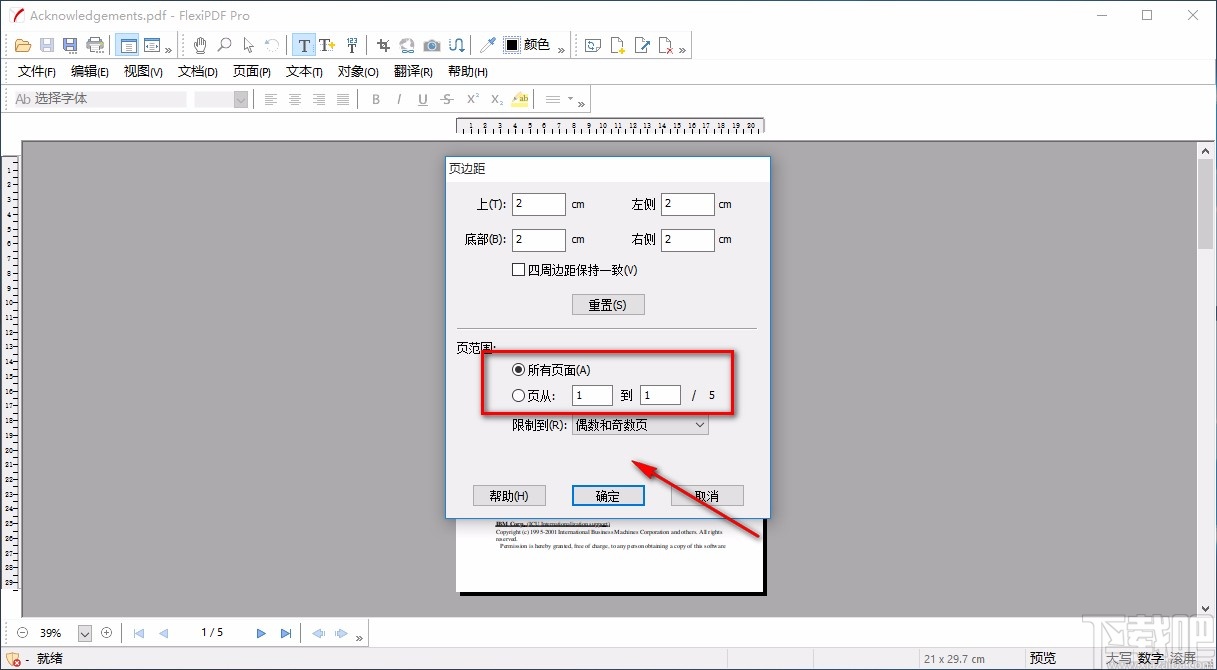Image resolution: width=1217 pixels, height=670 pixels.
Task: Click the 确定 button in the dialog
Action: click(x=608, y=495)
